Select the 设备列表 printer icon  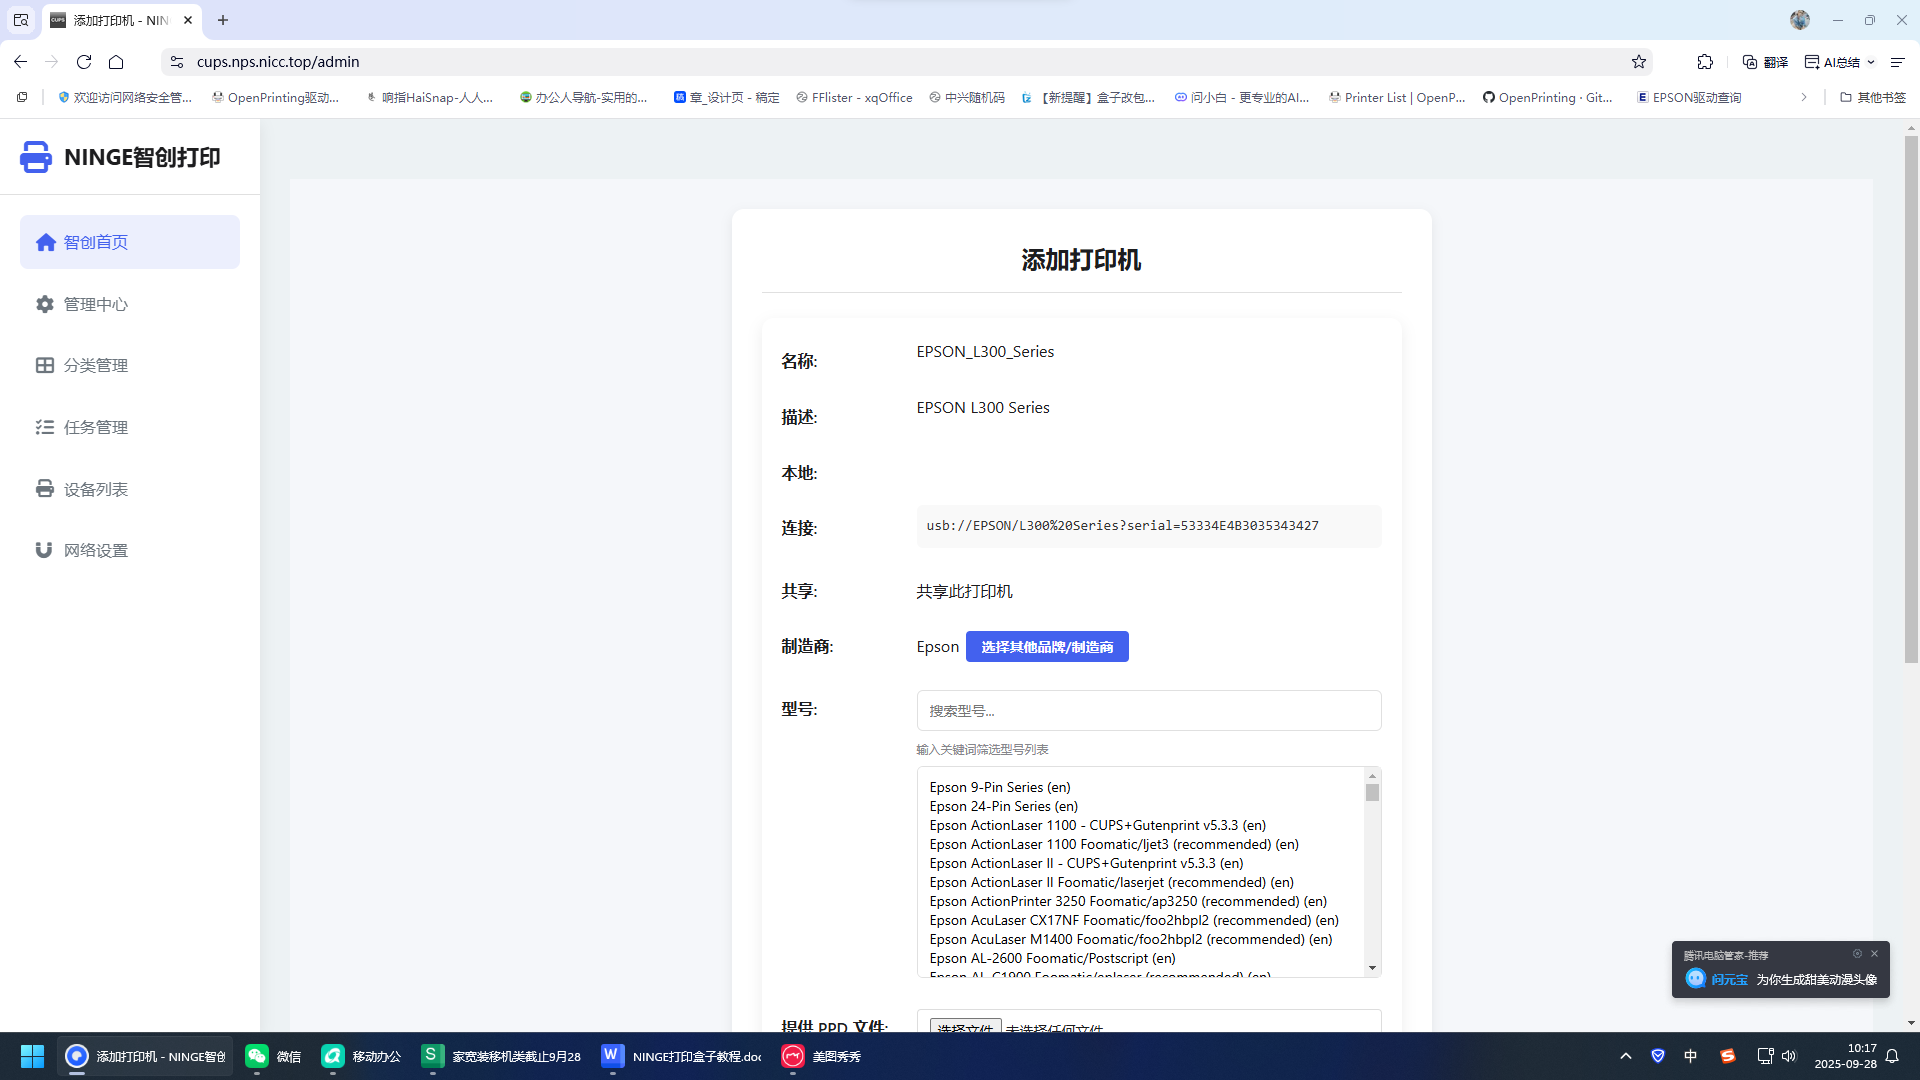point(45,489)
